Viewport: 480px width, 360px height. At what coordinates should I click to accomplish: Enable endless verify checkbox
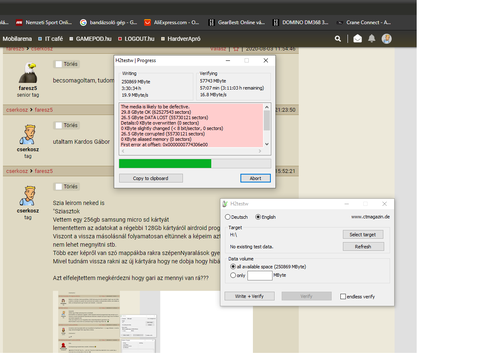(343, 296)
